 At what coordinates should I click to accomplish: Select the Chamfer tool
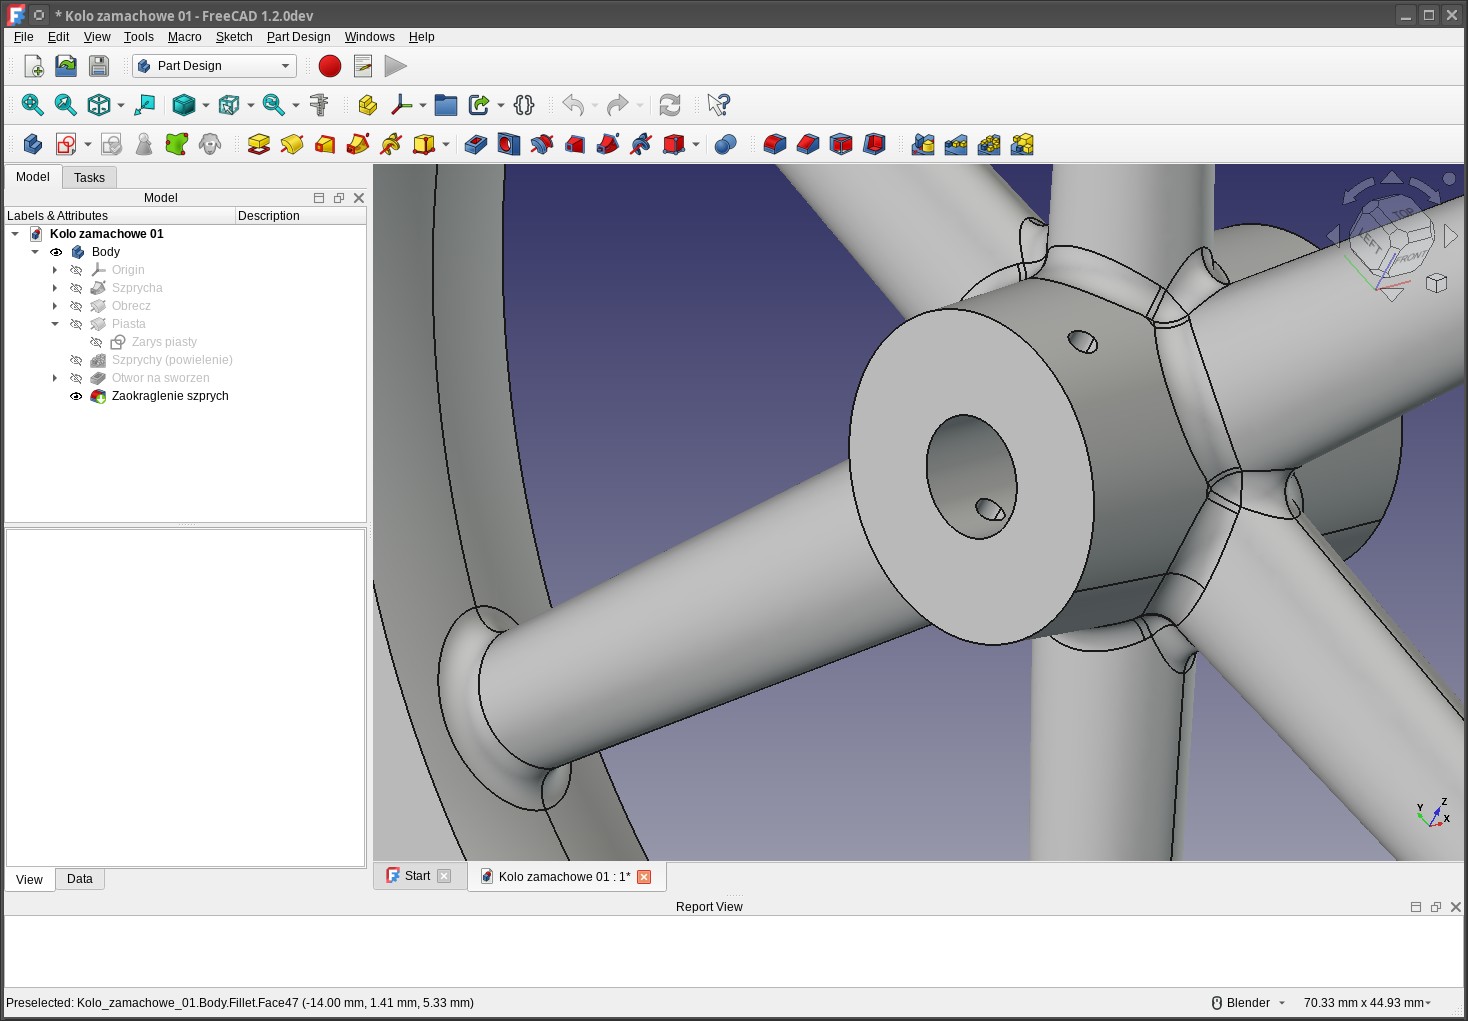click(x=808, y=145)
